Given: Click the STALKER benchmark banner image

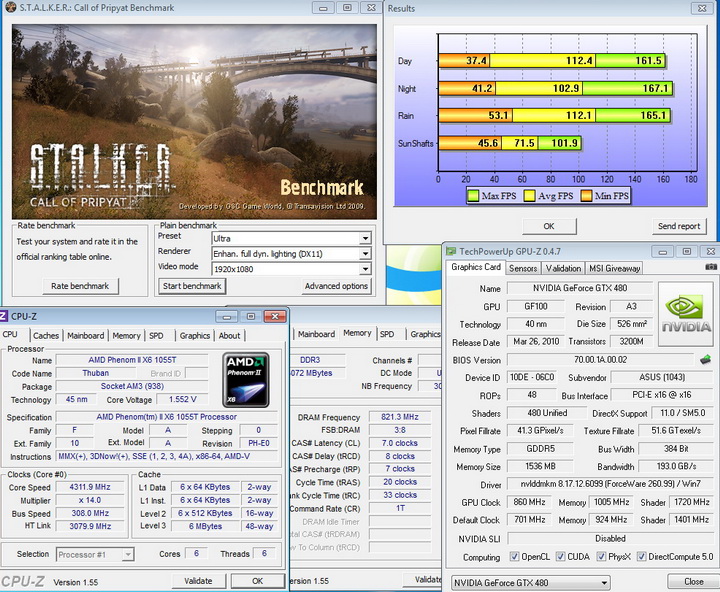Looking at the screenshot, I should point(194,121).
